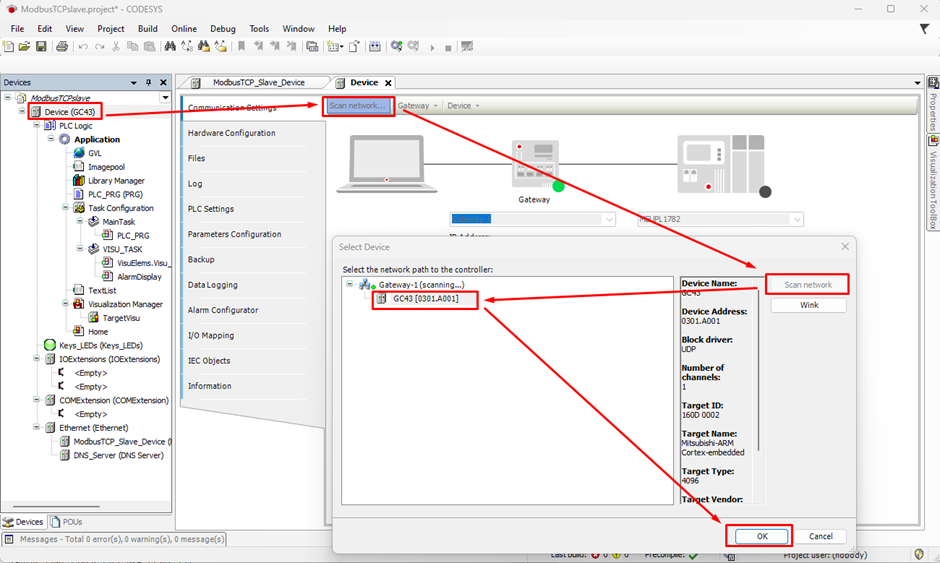Click the Undo arrow icon
The image size is (940, 563).
pyautogui.click(x=83, y=46)
